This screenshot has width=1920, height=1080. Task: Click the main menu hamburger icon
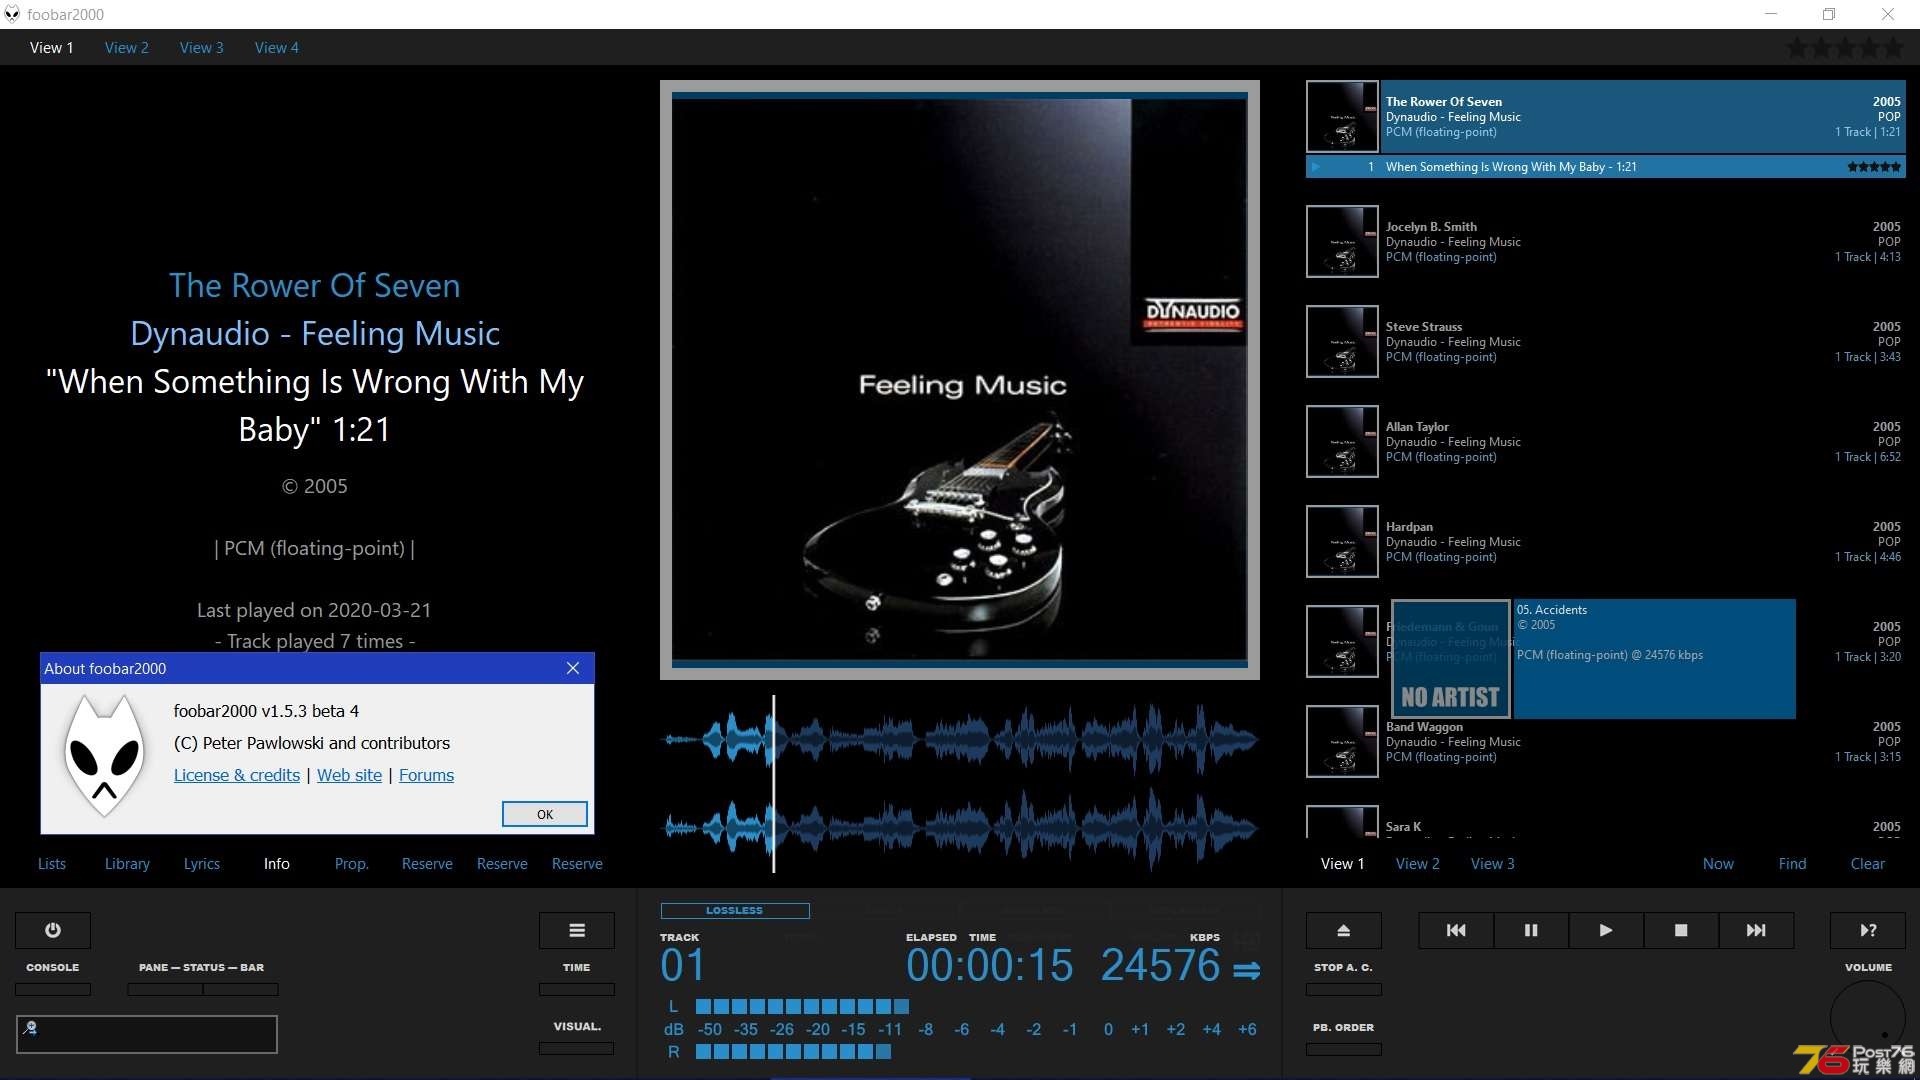(578, 930)
